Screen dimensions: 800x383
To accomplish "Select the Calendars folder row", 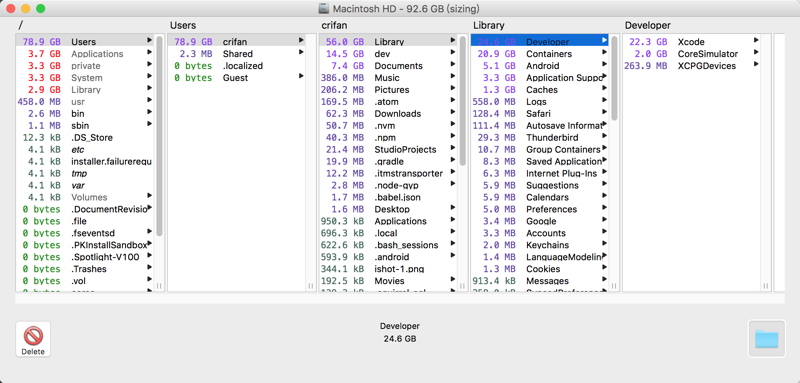I will (540, 197).
